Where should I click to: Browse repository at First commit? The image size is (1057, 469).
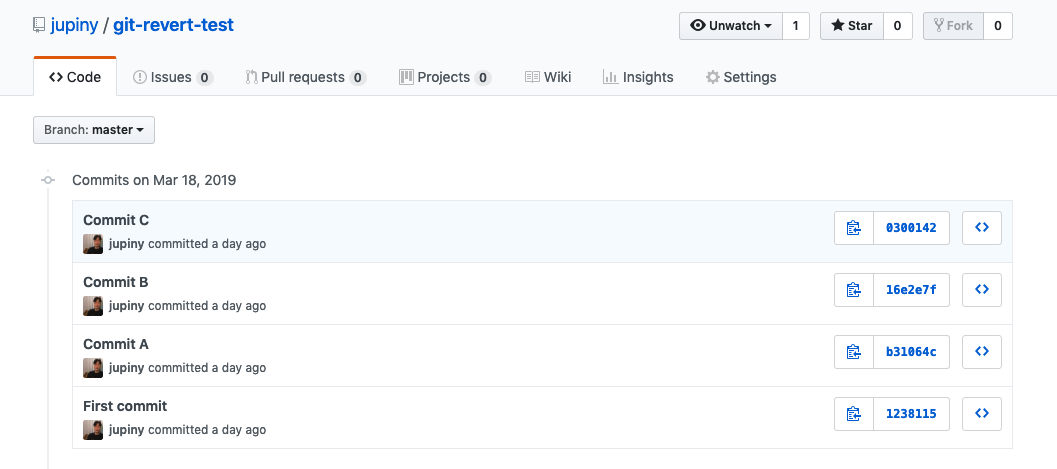click(982, 414)
